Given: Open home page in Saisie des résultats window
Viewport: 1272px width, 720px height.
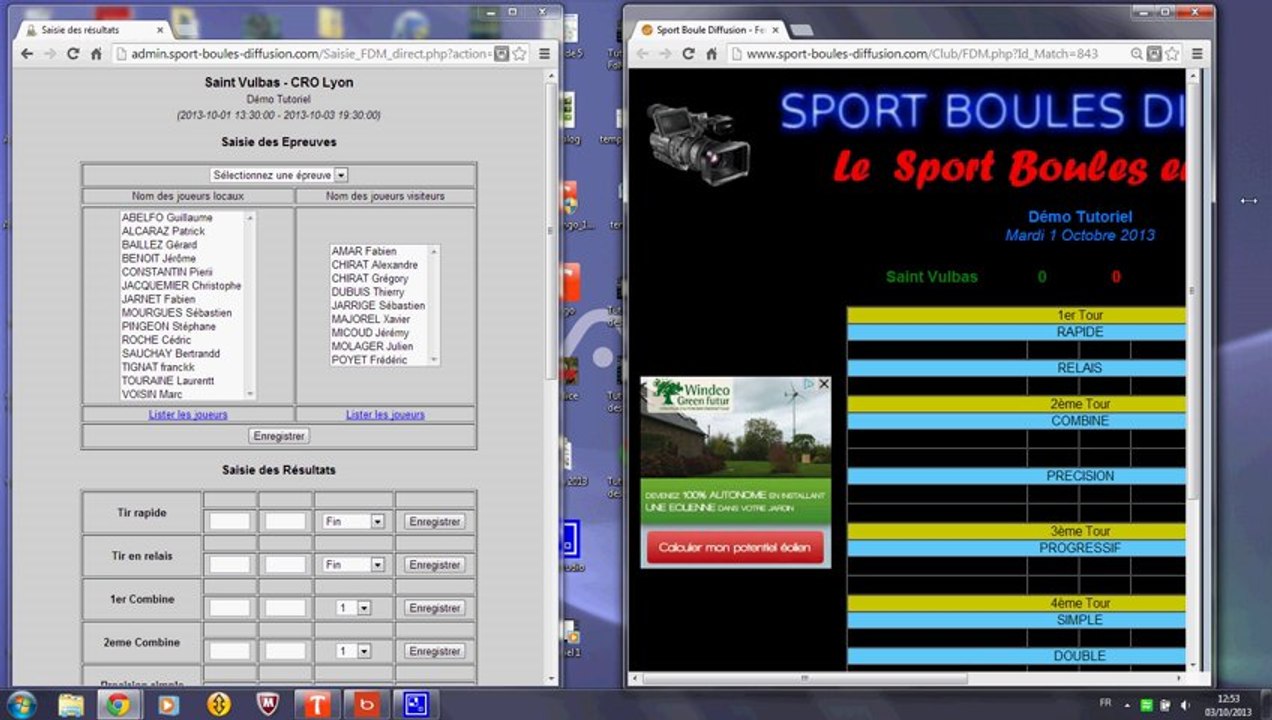Looking at the screenshot, I should [96, 54].
